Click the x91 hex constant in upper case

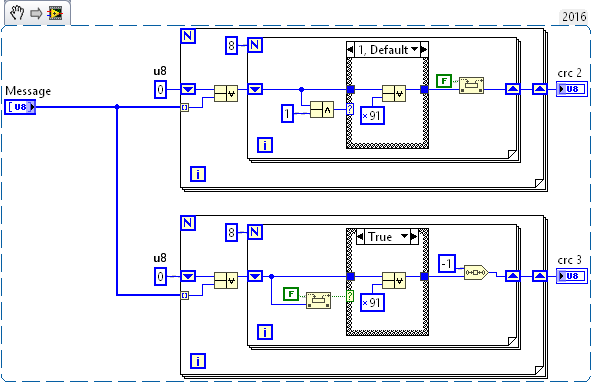coord(372,116)
